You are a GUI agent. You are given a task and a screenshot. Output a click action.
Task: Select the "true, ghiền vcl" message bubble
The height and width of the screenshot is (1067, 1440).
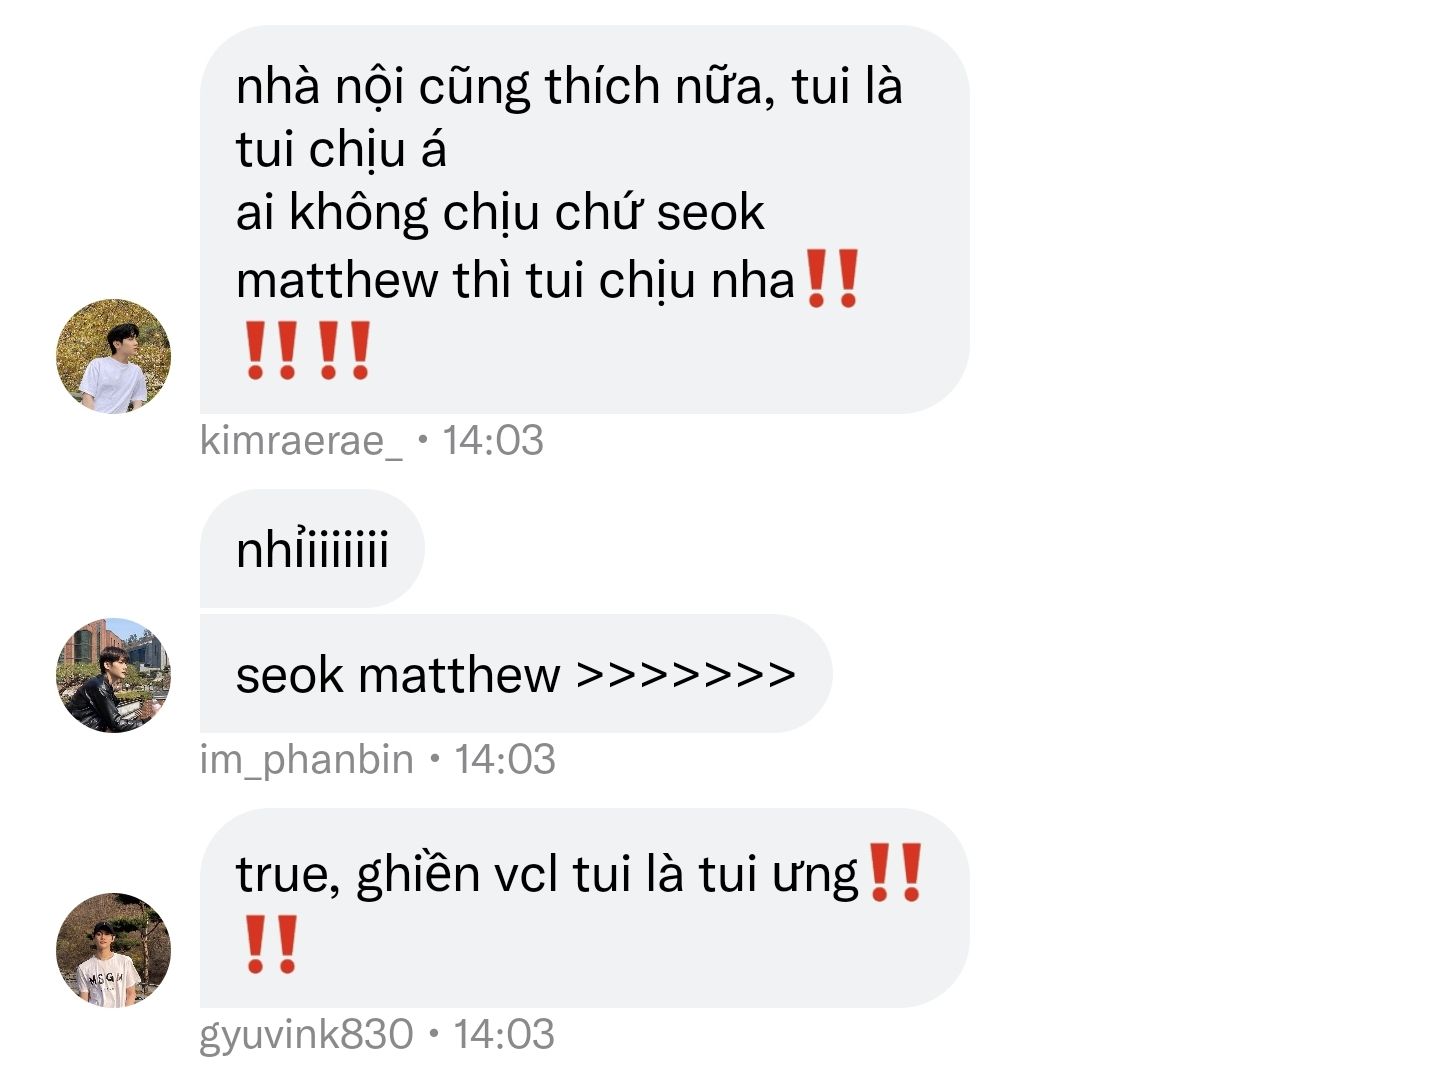click(x=584, y=908)
